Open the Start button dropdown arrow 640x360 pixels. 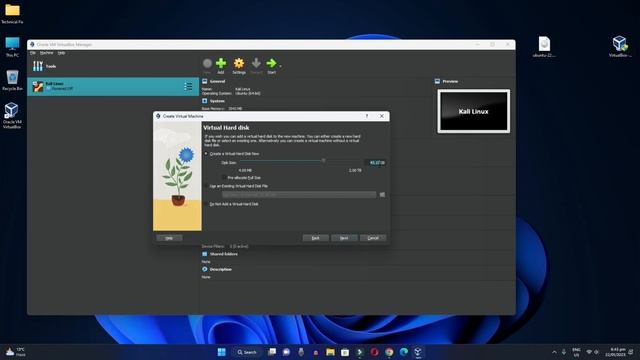pyautogui.click(x=280, y=66)
